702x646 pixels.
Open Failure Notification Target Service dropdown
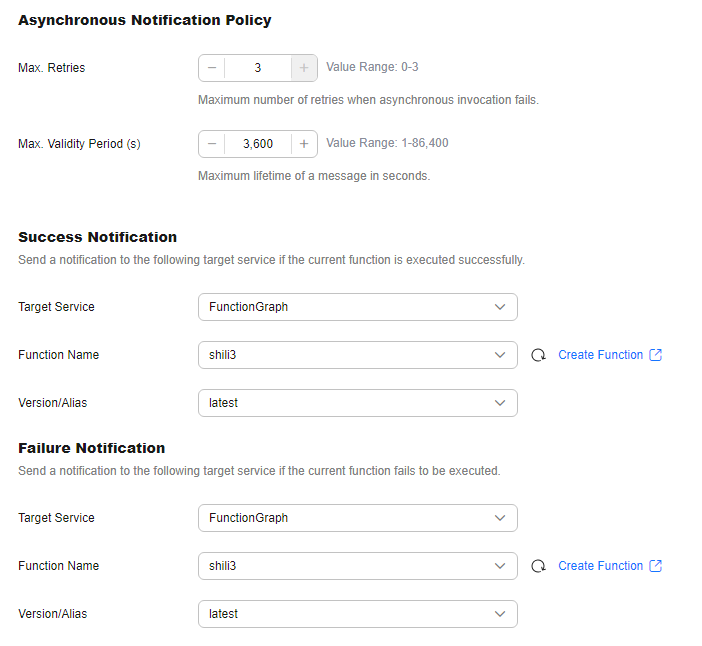point(358,518)
